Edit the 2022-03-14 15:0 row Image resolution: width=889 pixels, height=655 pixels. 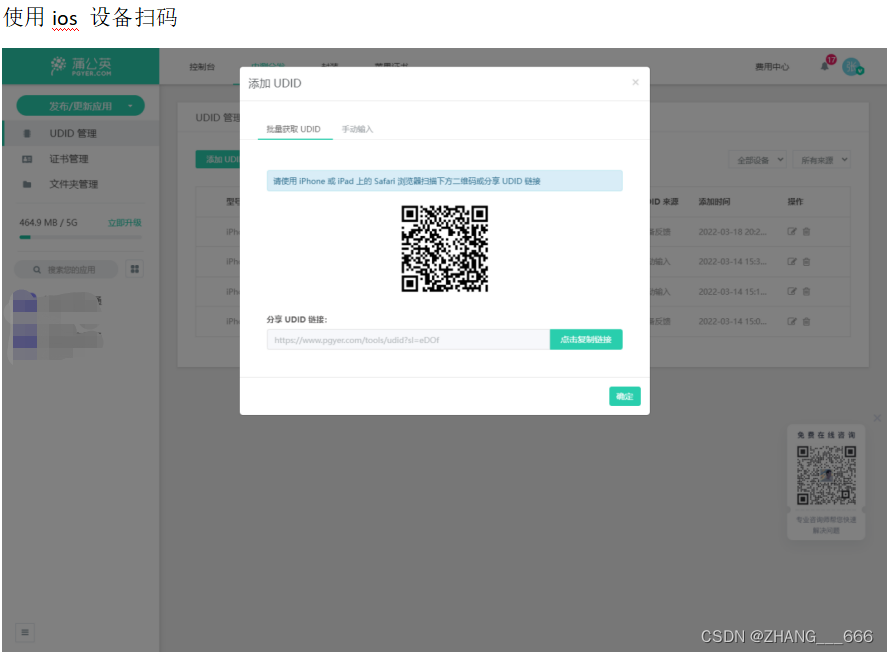coord(791,321)
